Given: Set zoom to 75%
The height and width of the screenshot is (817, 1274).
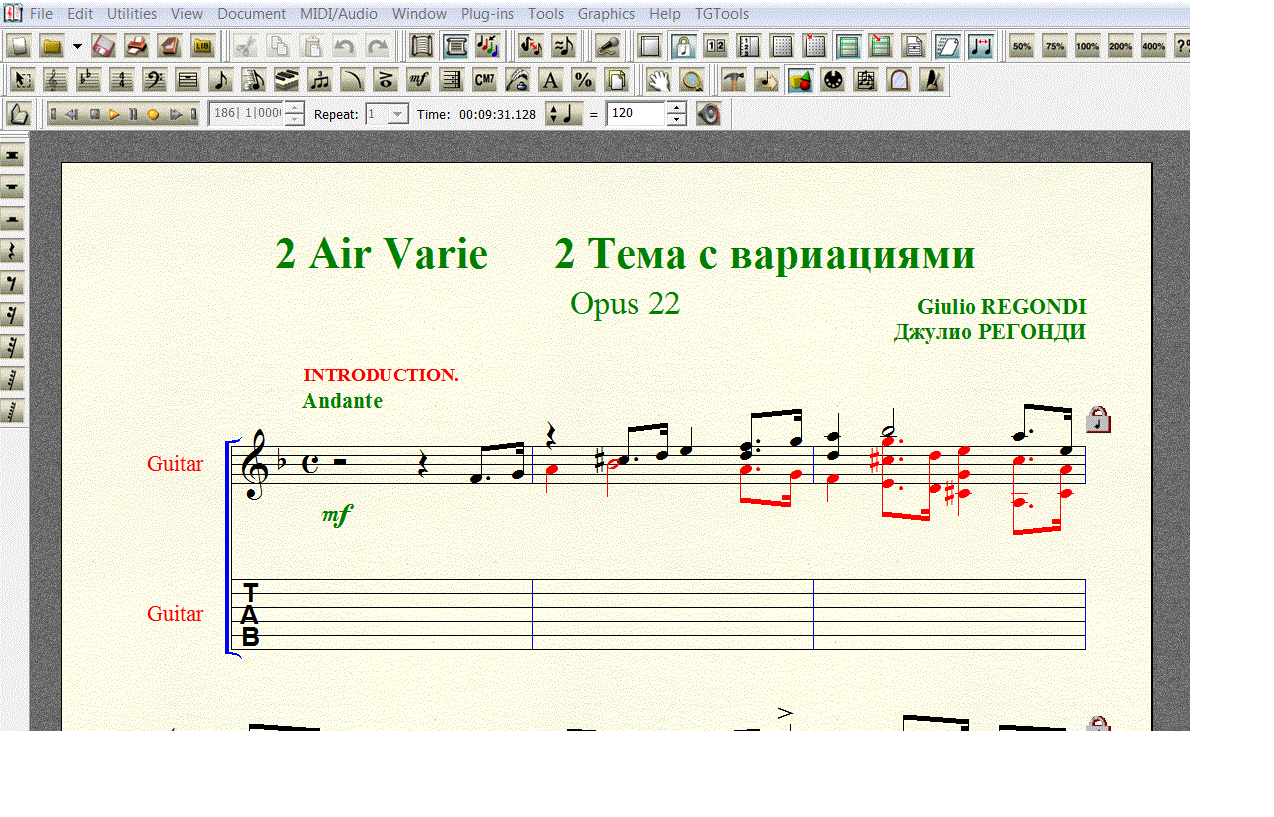Looking at the screenshot, I should coord(1054,46).
